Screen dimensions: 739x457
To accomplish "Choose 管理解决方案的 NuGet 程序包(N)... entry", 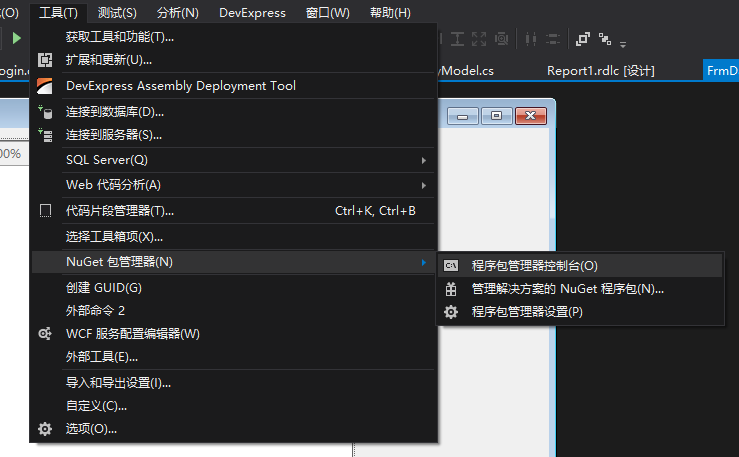I will [x=580, y=289].
